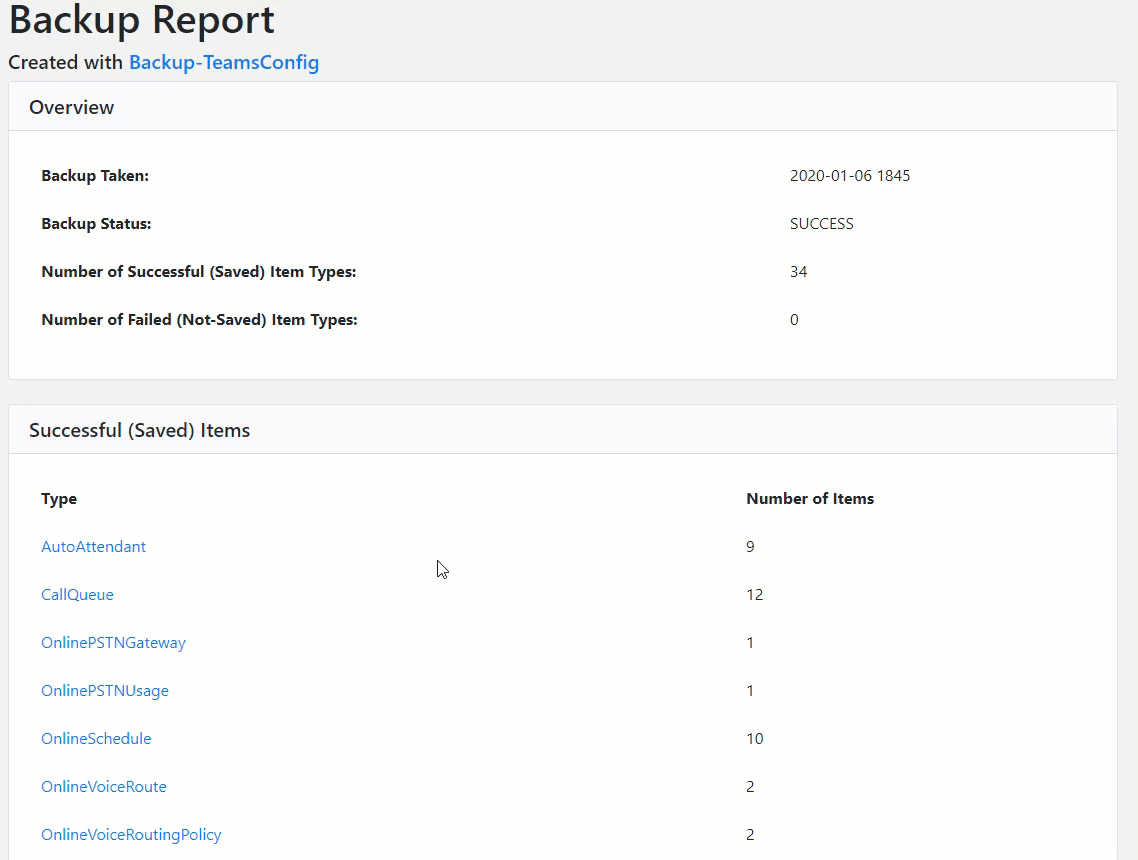The width and height of the screenshot is (1138, 860).
Task: Click the SUCCESS backup status value
Action: coord(821,224)
